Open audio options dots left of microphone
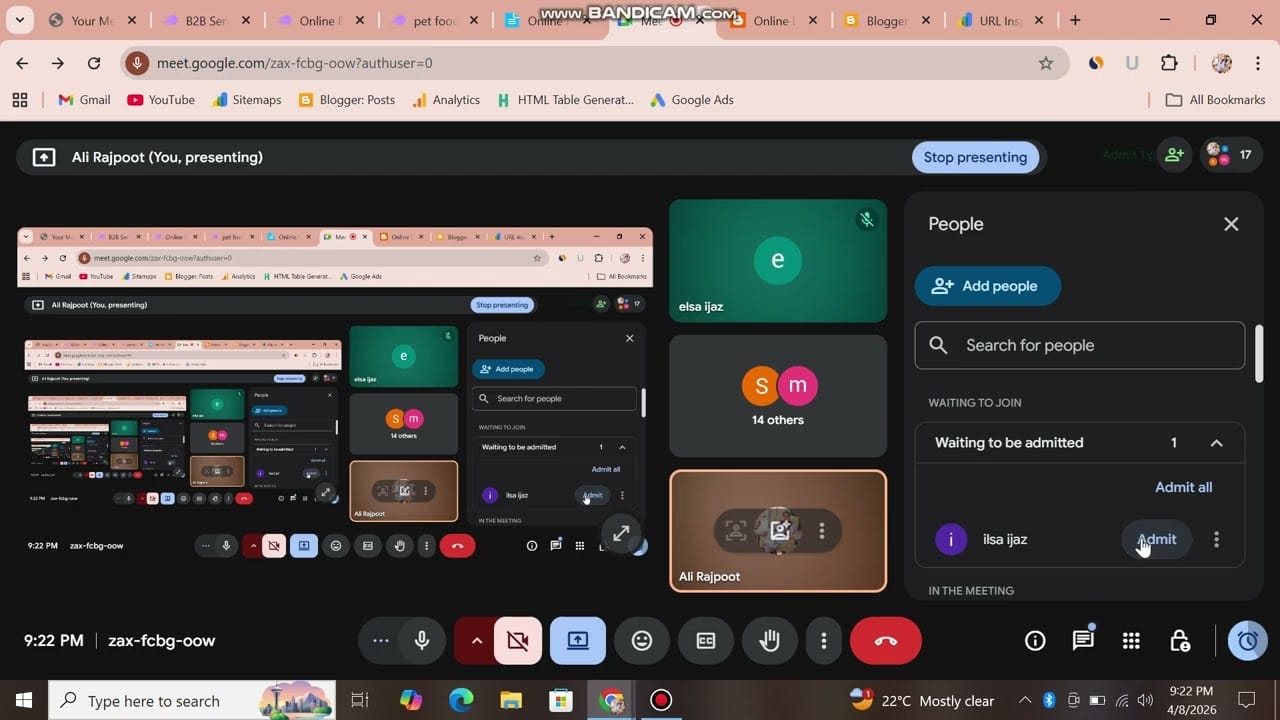Image resolution: width=1280 pixels, height=720 pixels. coord(381,641)
